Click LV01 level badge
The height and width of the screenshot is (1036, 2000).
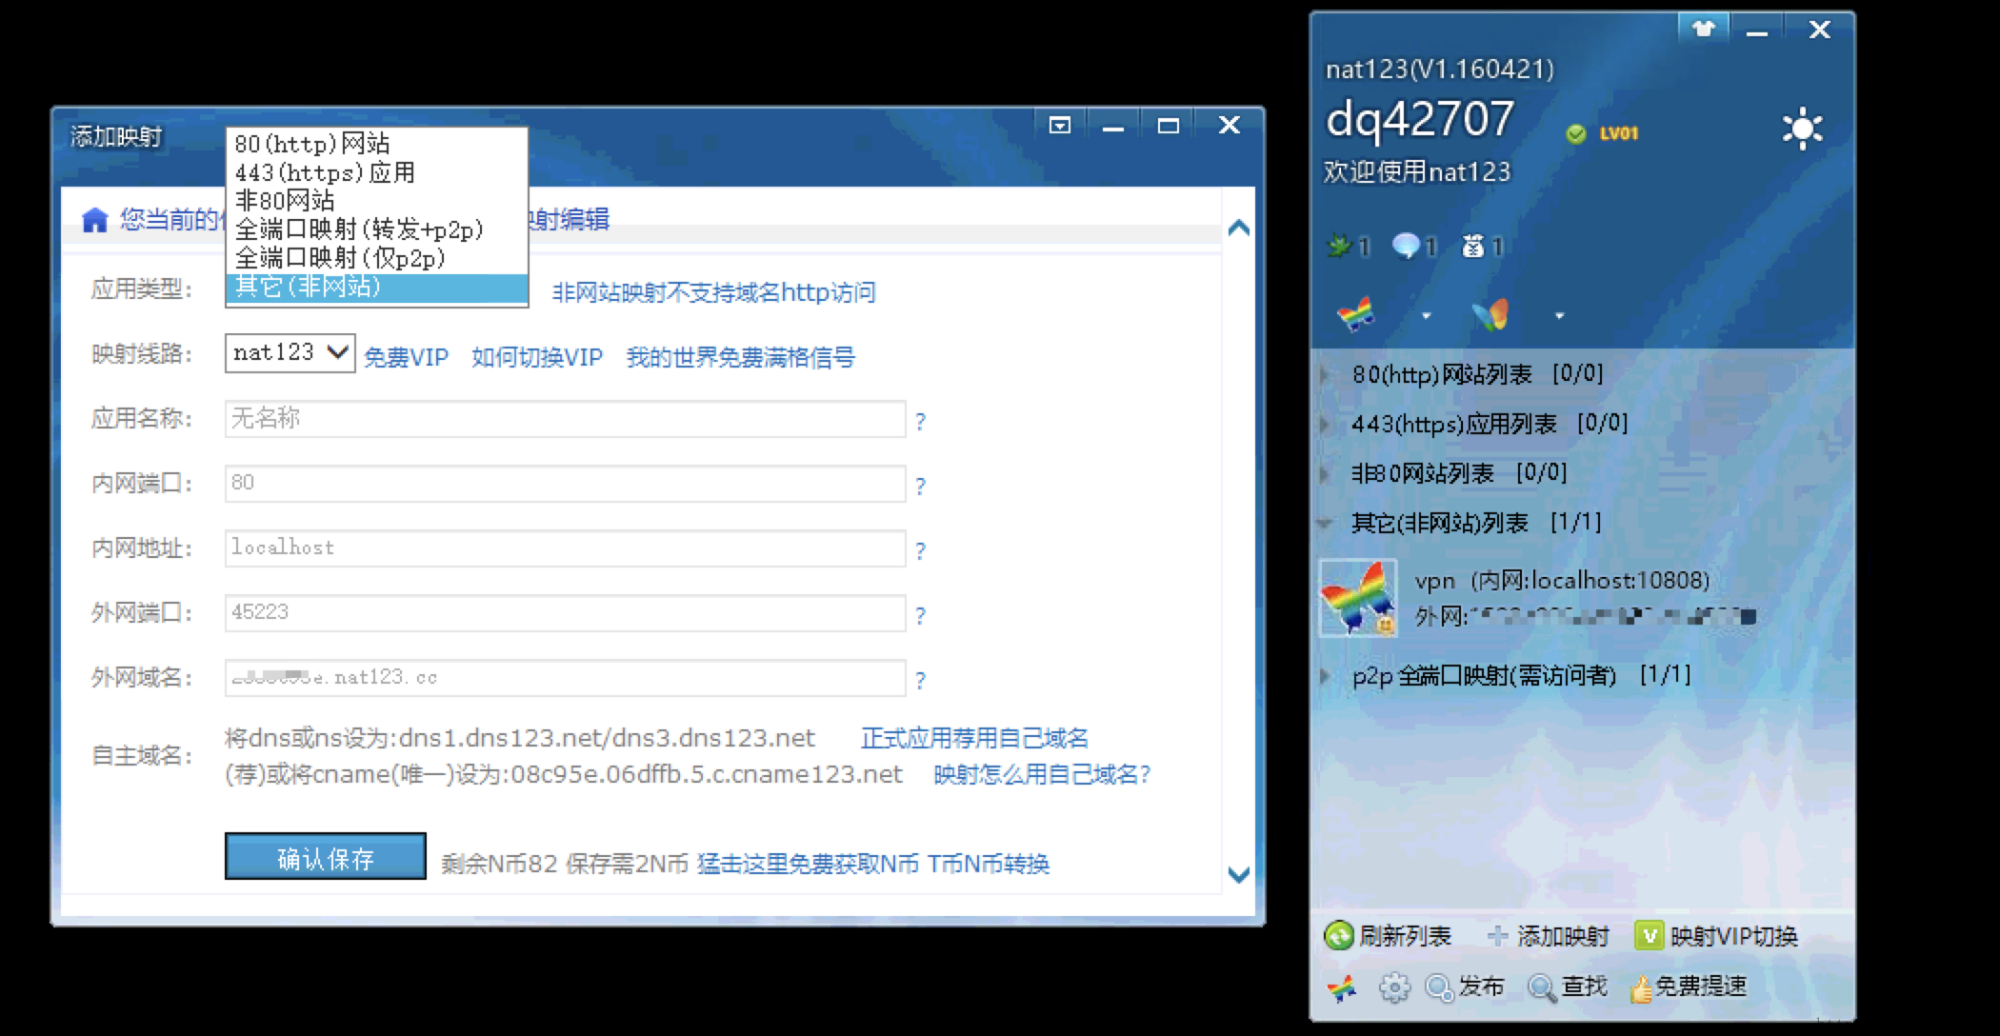[x=1619, y=133]
